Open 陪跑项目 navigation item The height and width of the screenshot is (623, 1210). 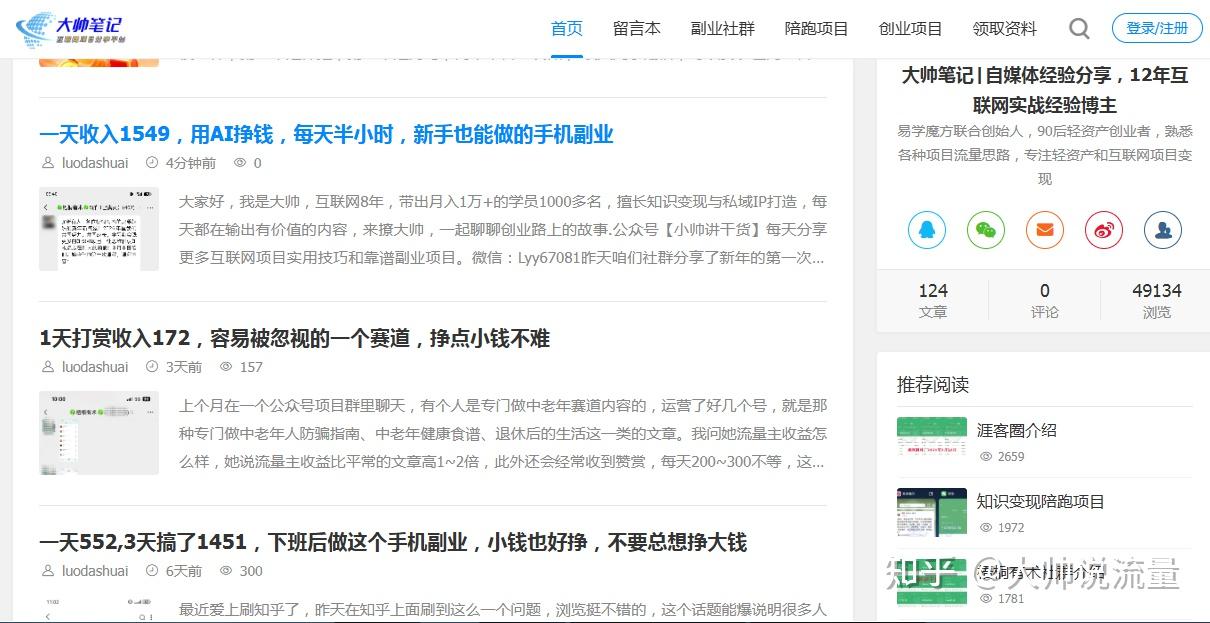pyautogui.click(x=817, y=29)
